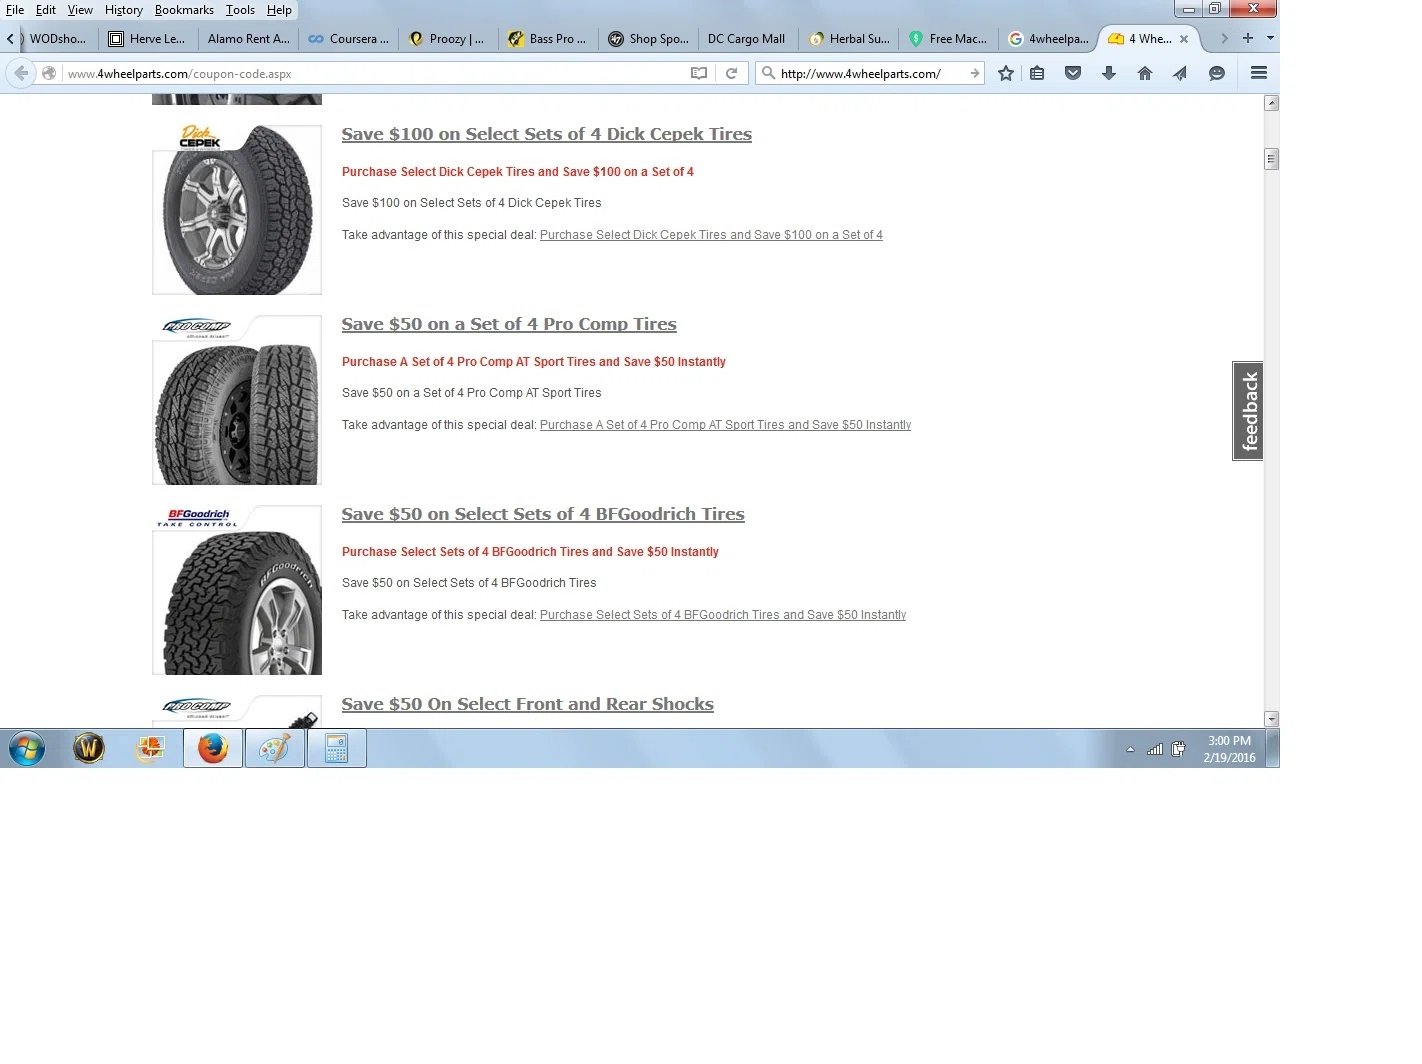This screenshot has width=1422, height=1064.
Task: Switch to the 4wheelpa... Google tab
Action: pos(1048,39)
